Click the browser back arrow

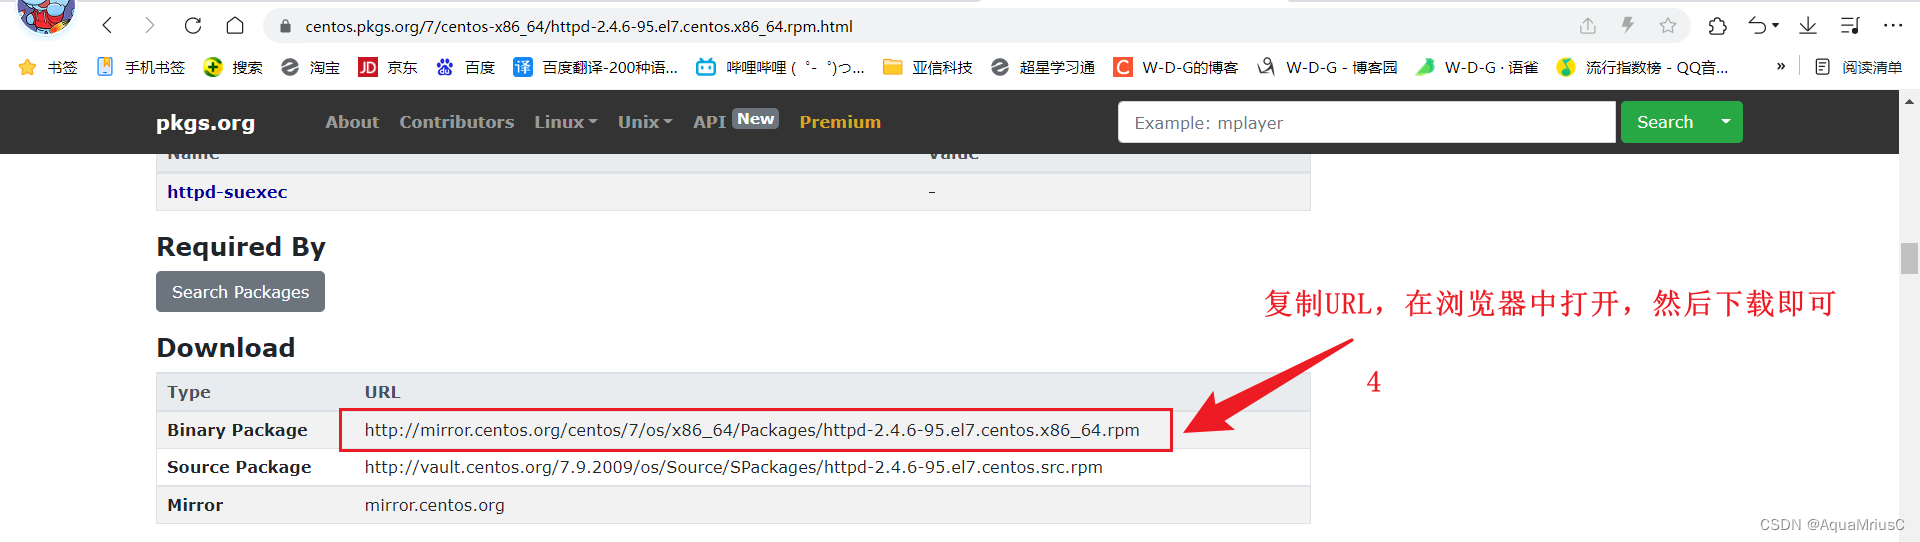coord(108,26)
